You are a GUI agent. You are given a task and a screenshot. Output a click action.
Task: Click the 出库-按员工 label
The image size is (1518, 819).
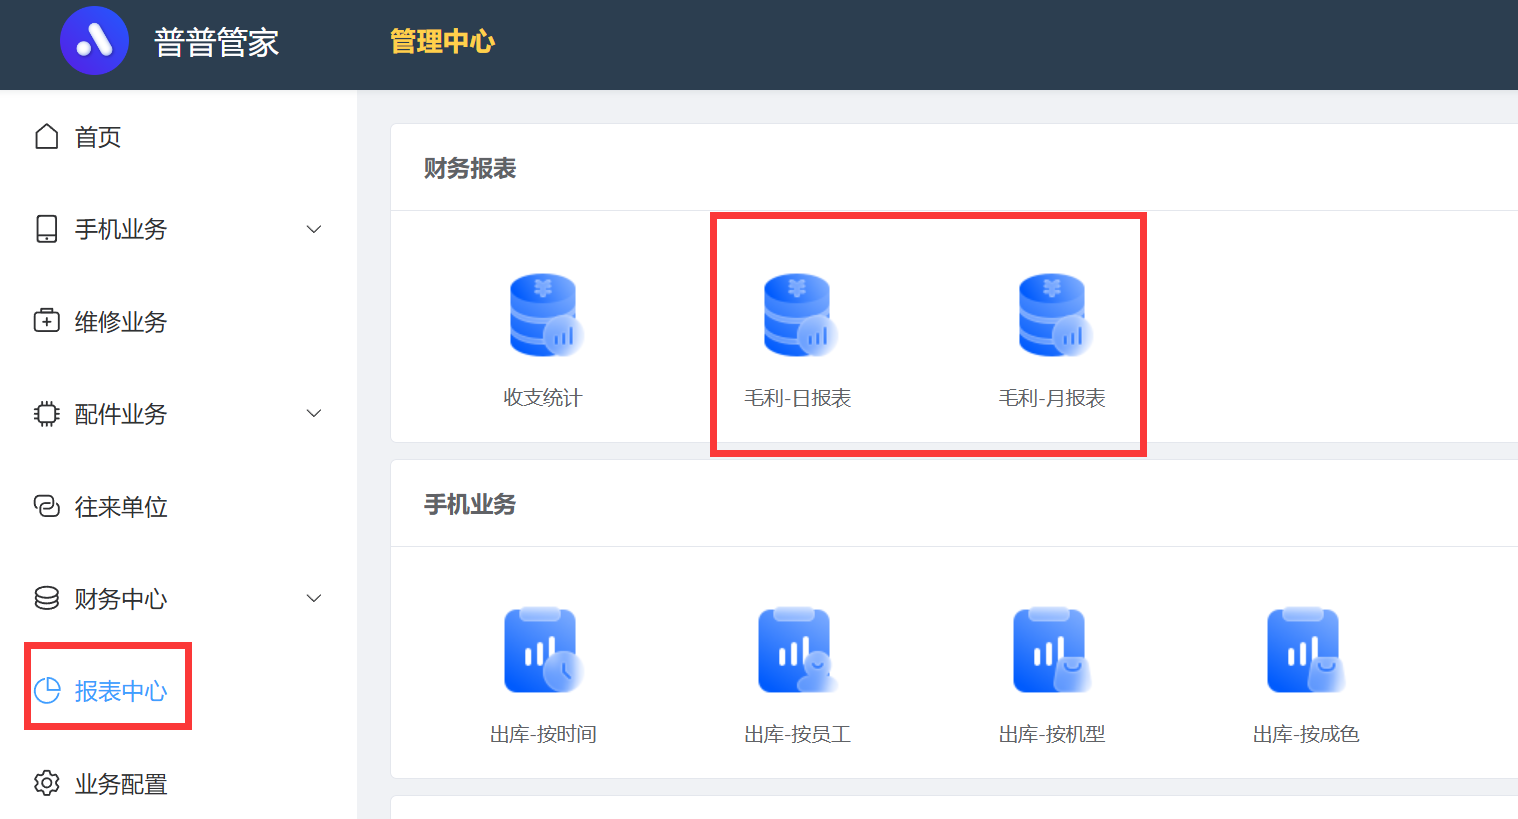tap(797, 734)
